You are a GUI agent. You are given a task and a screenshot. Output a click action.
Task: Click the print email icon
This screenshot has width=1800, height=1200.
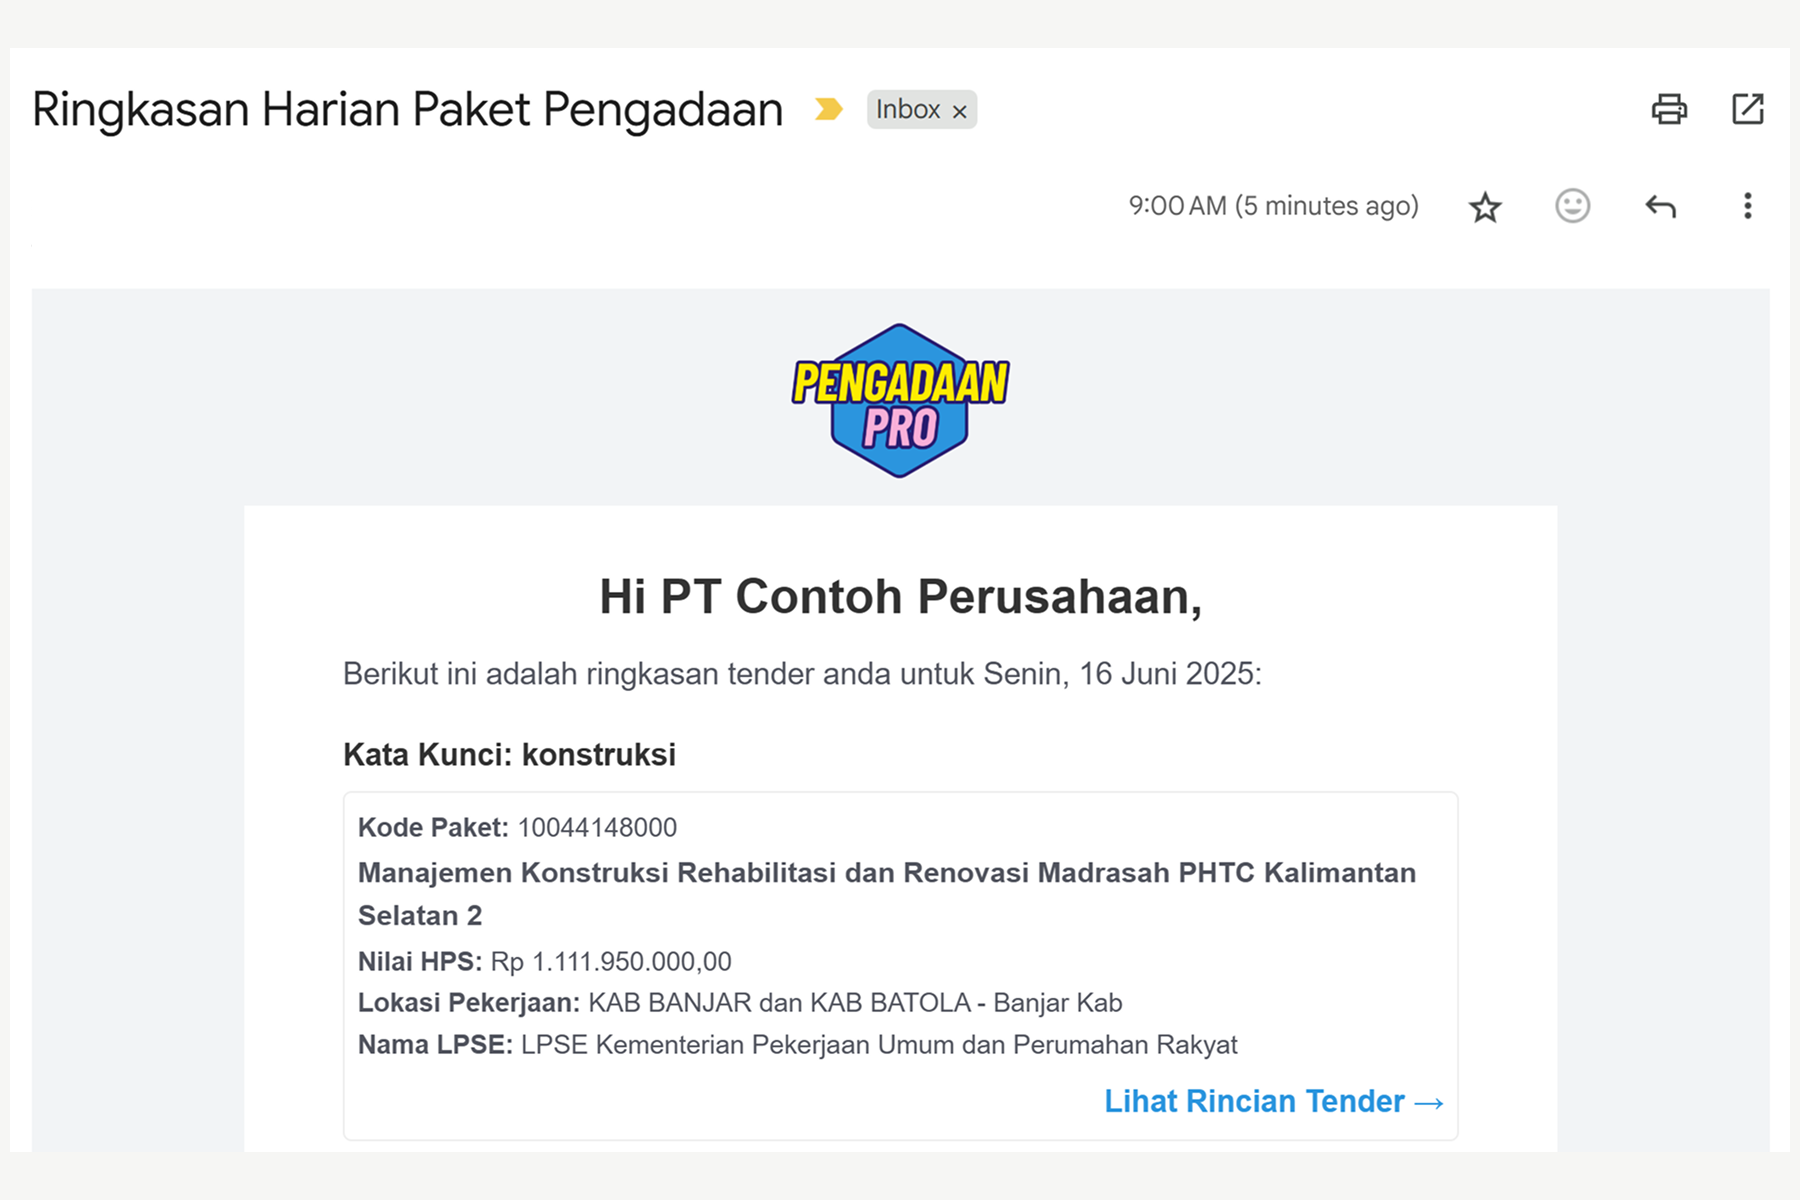[1669, 108]
